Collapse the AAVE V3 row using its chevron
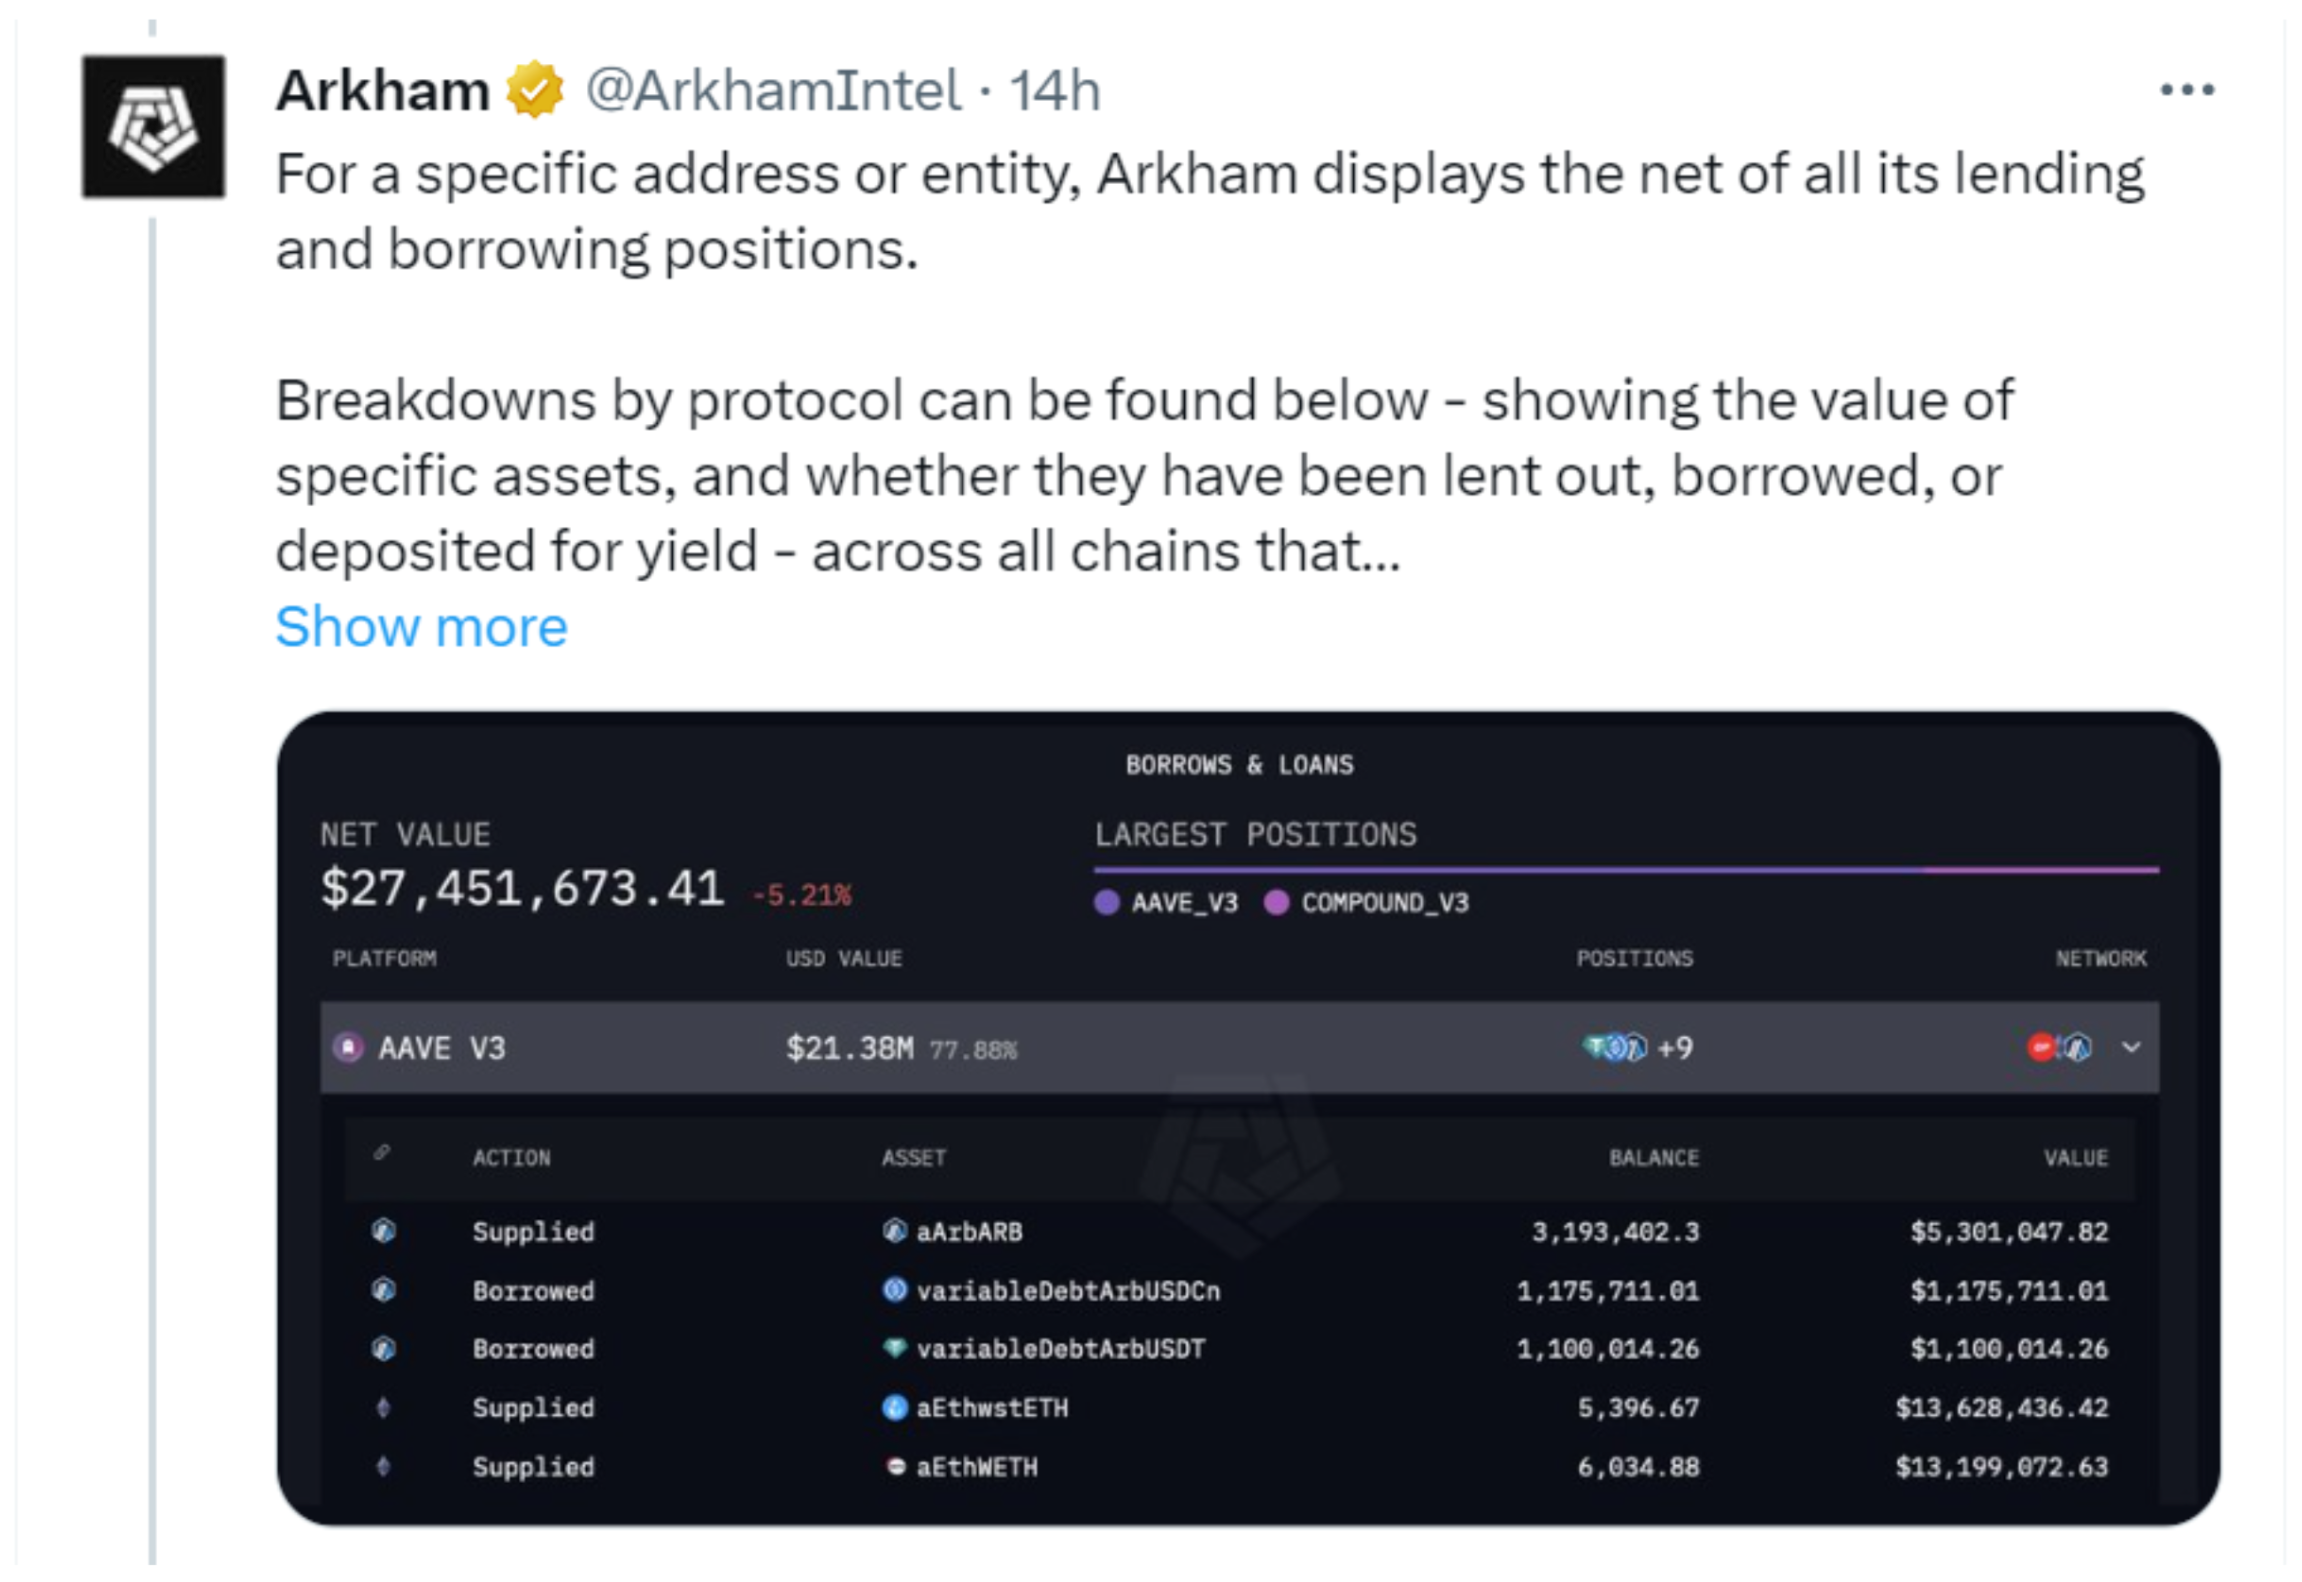Screen dimensions: 2302x1582 [2131, 1047]
